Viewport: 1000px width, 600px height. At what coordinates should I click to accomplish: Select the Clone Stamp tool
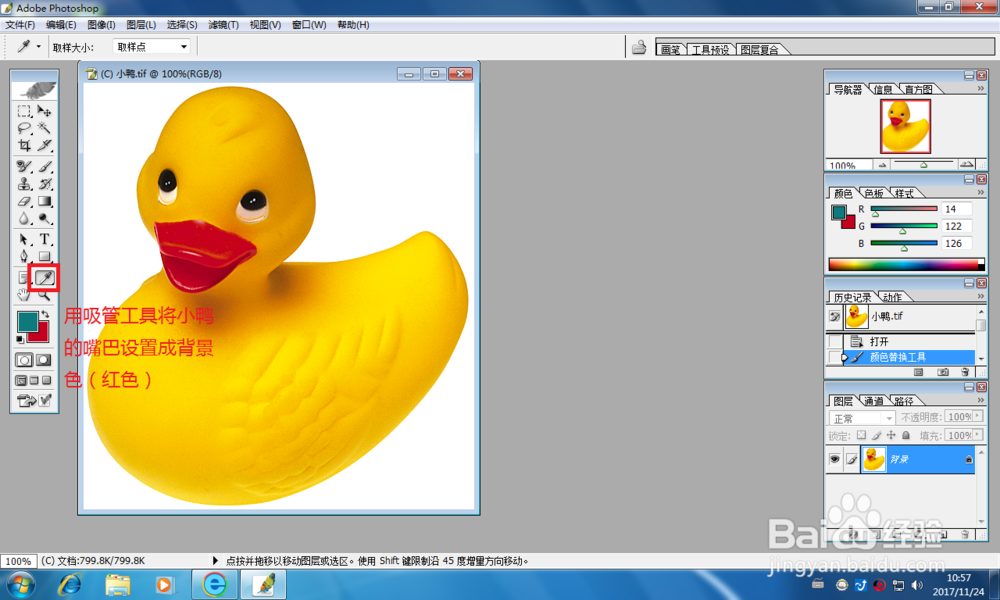[x=24, y=184]
